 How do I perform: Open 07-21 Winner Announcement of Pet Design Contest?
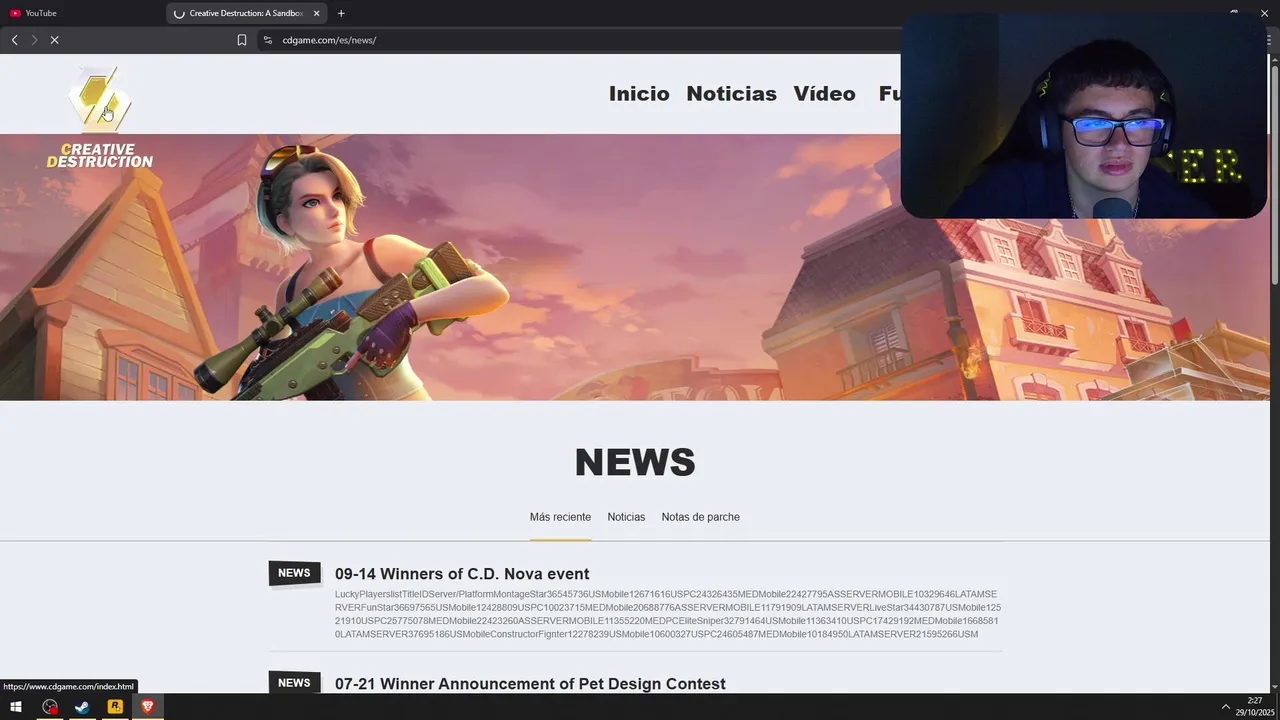pos(530,684)
